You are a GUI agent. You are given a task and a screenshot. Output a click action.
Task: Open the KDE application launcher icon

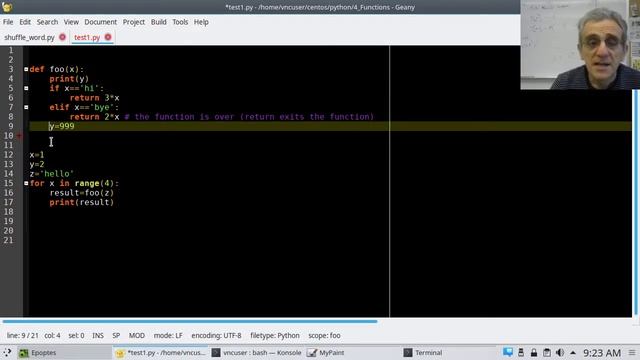click(x=7, y=353)
